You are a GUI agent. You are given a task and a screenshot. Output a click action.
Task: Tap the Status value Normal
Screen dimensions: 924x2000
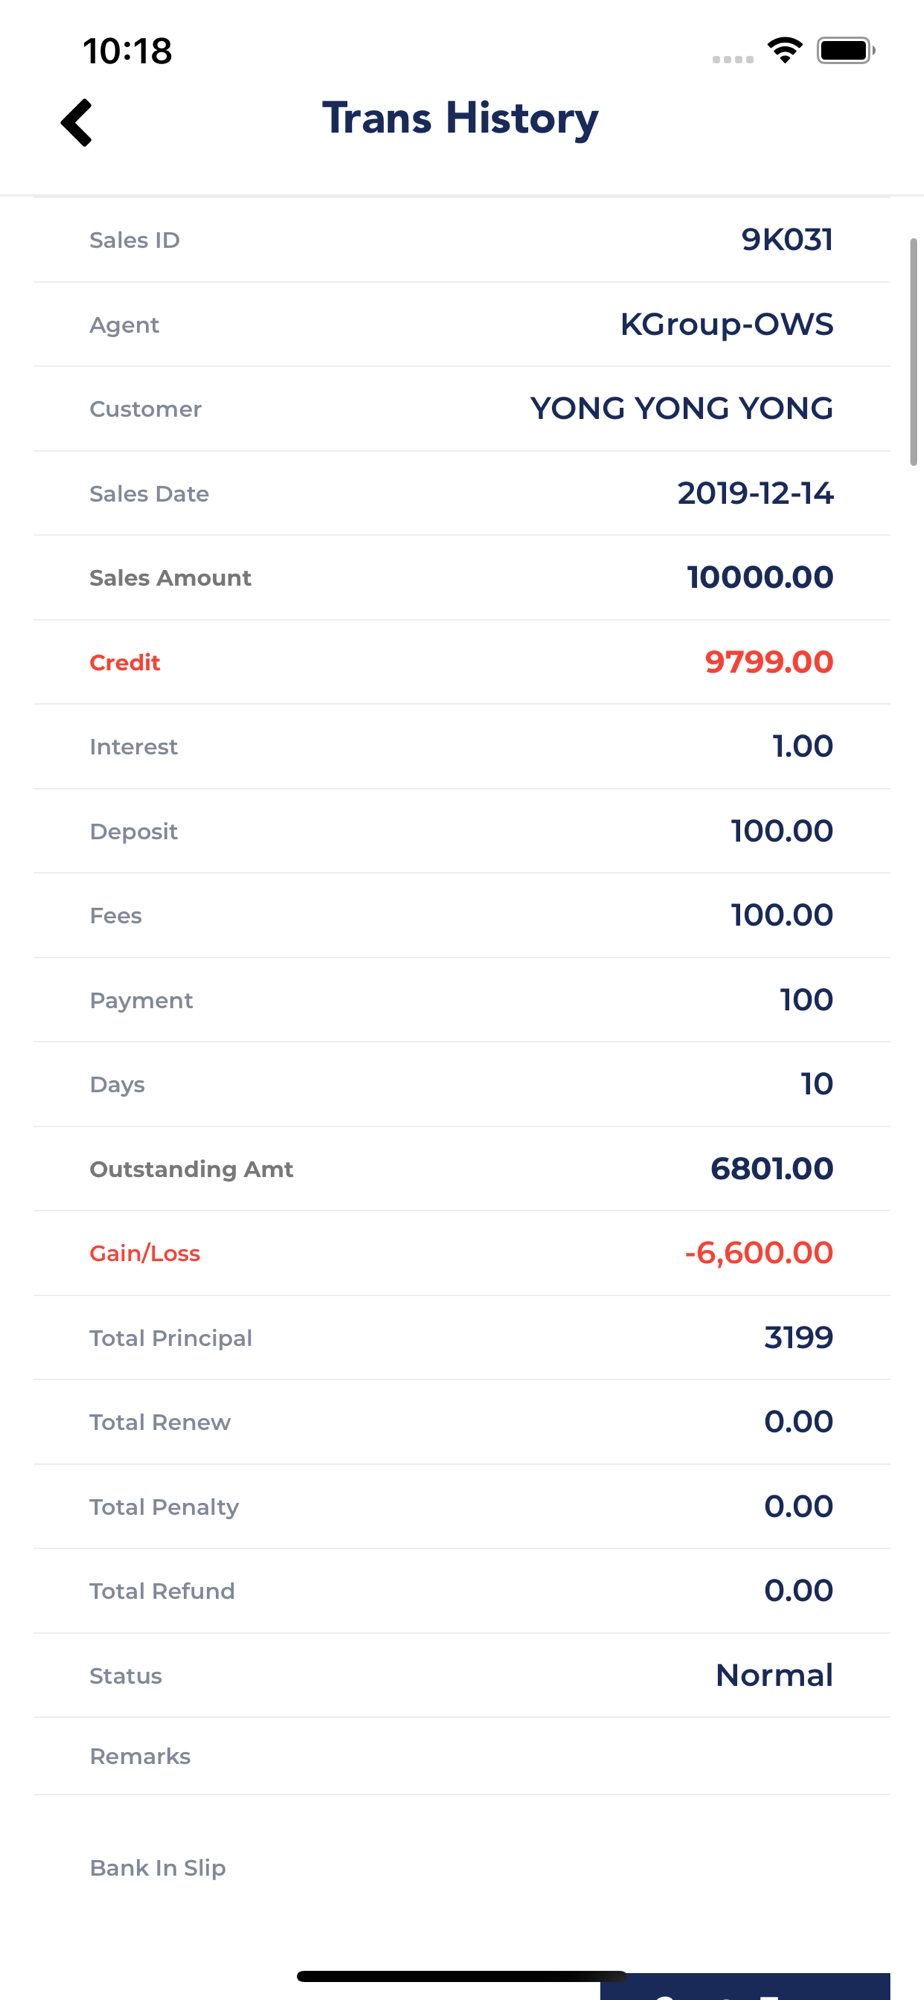click(775, 1676)
